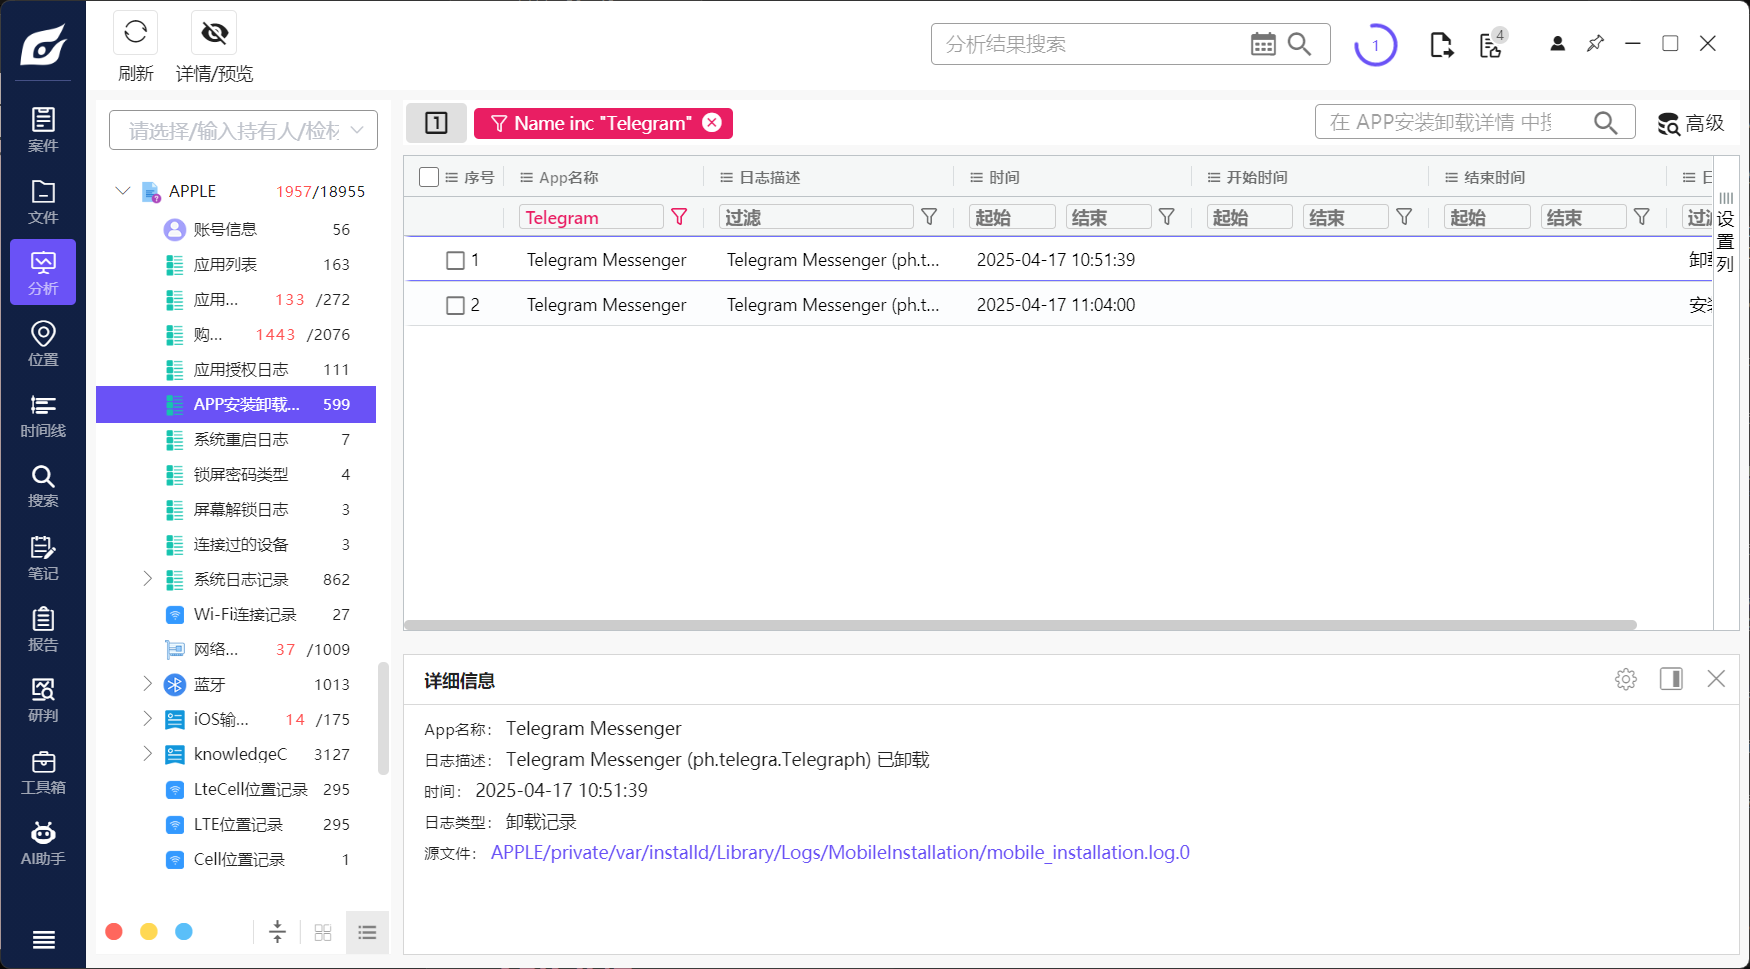Remove the Name inc Telegram filter tag
1750x969 pixels.
[x=712, y=122]
